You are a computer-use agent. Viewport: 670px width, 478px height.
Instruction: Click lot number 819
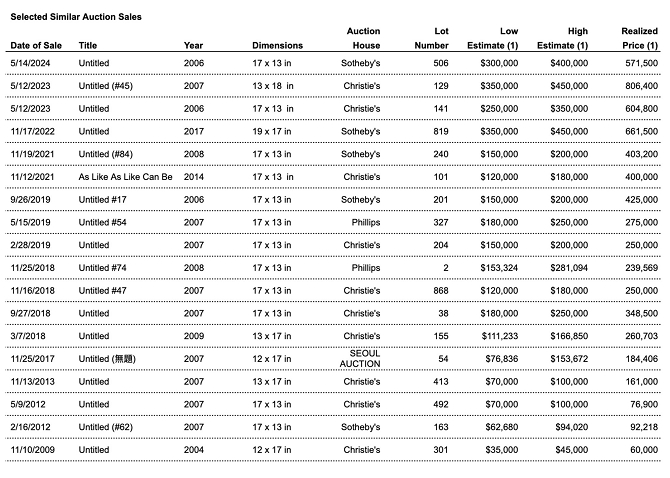440,131
